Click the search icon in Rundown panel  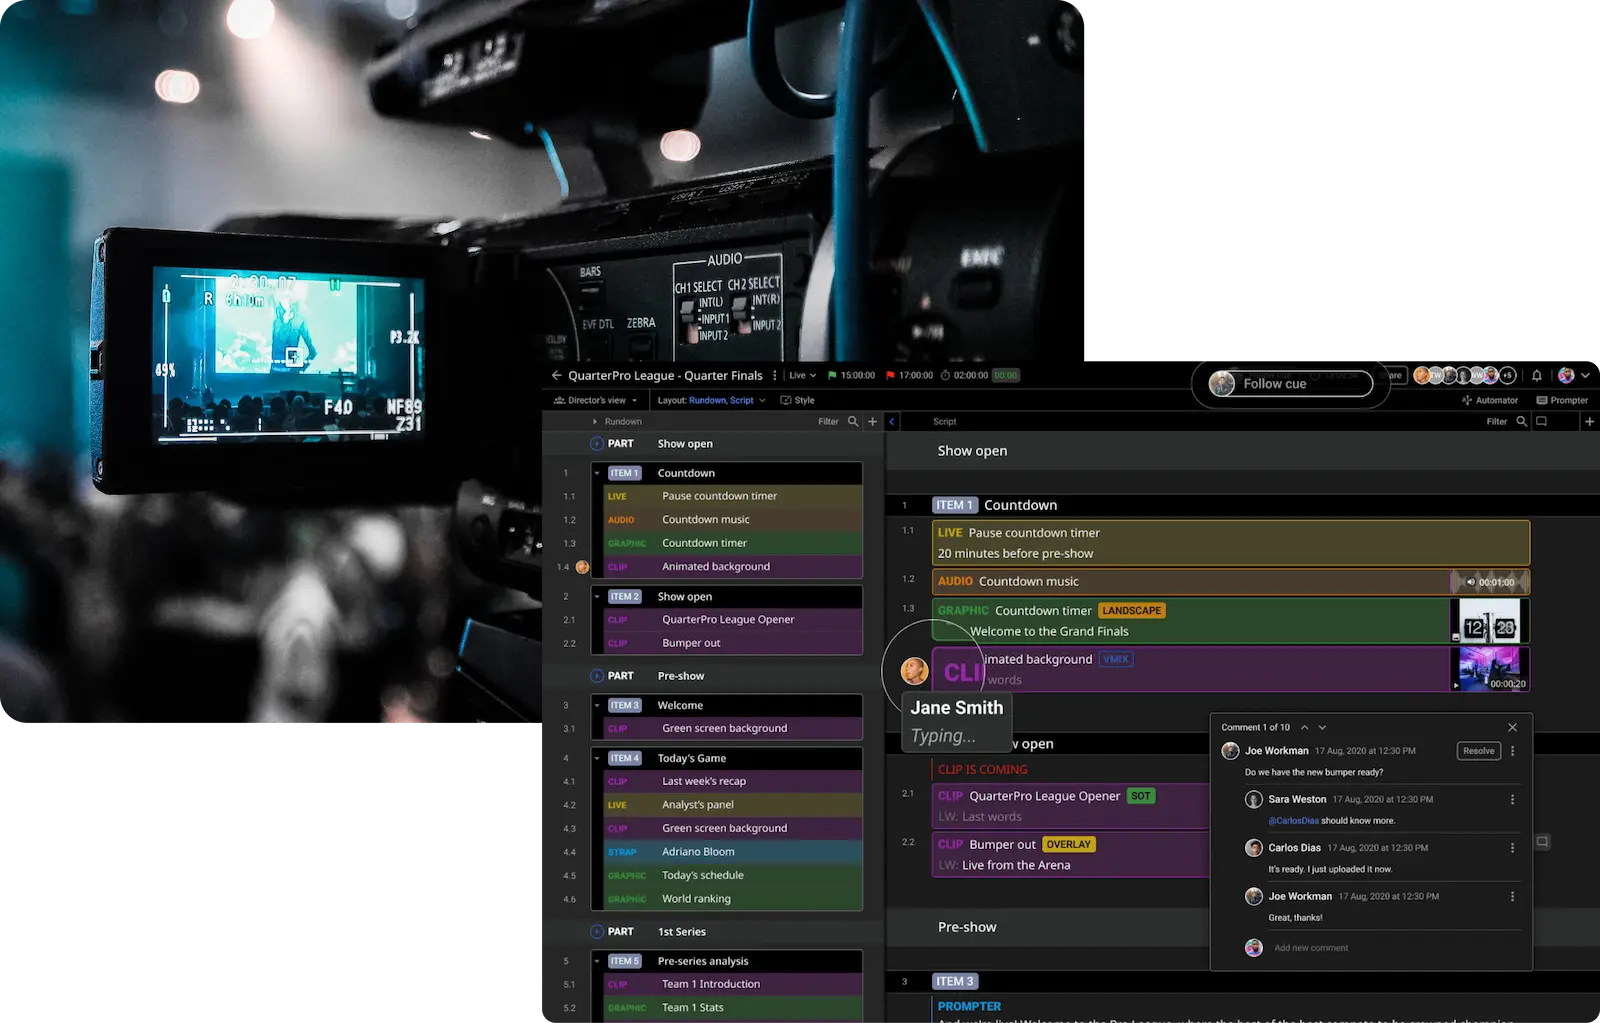coord(853,422)
